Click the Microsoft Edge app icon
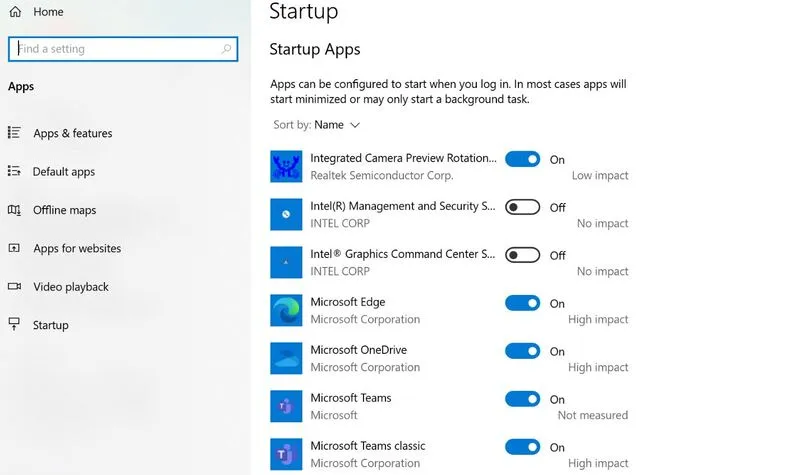 click(x=286, y=310)
